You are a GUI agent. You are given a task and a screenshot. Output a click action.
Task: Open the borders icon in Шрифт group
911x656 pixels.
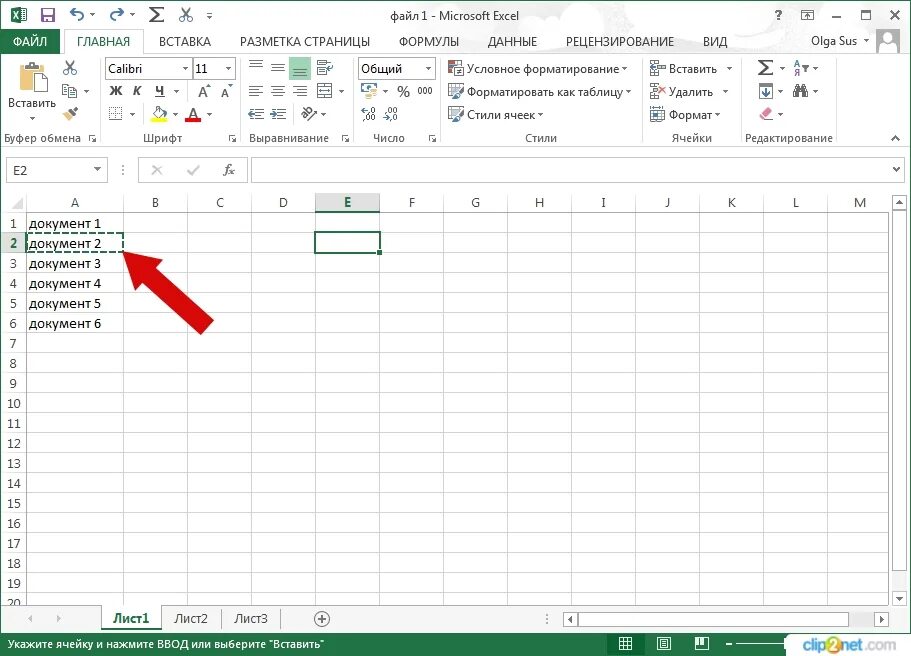coord(116,114)
